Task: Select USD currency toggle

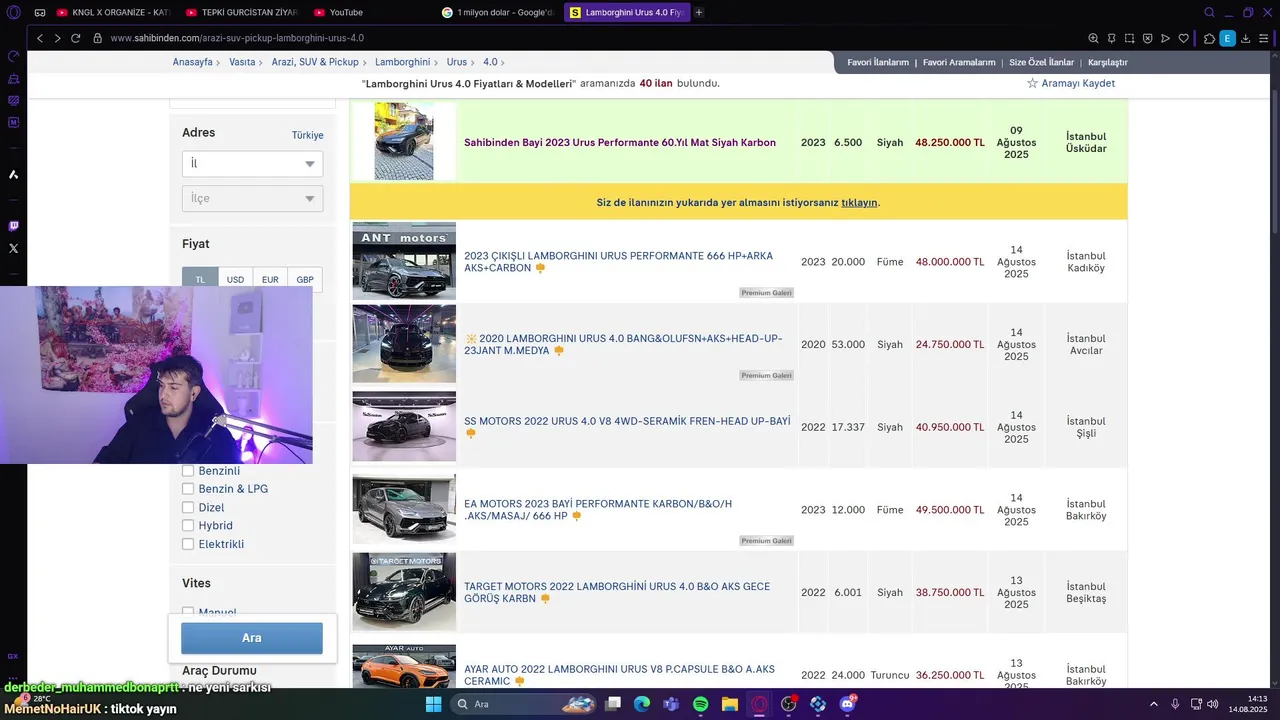Action: click(235, 279)
